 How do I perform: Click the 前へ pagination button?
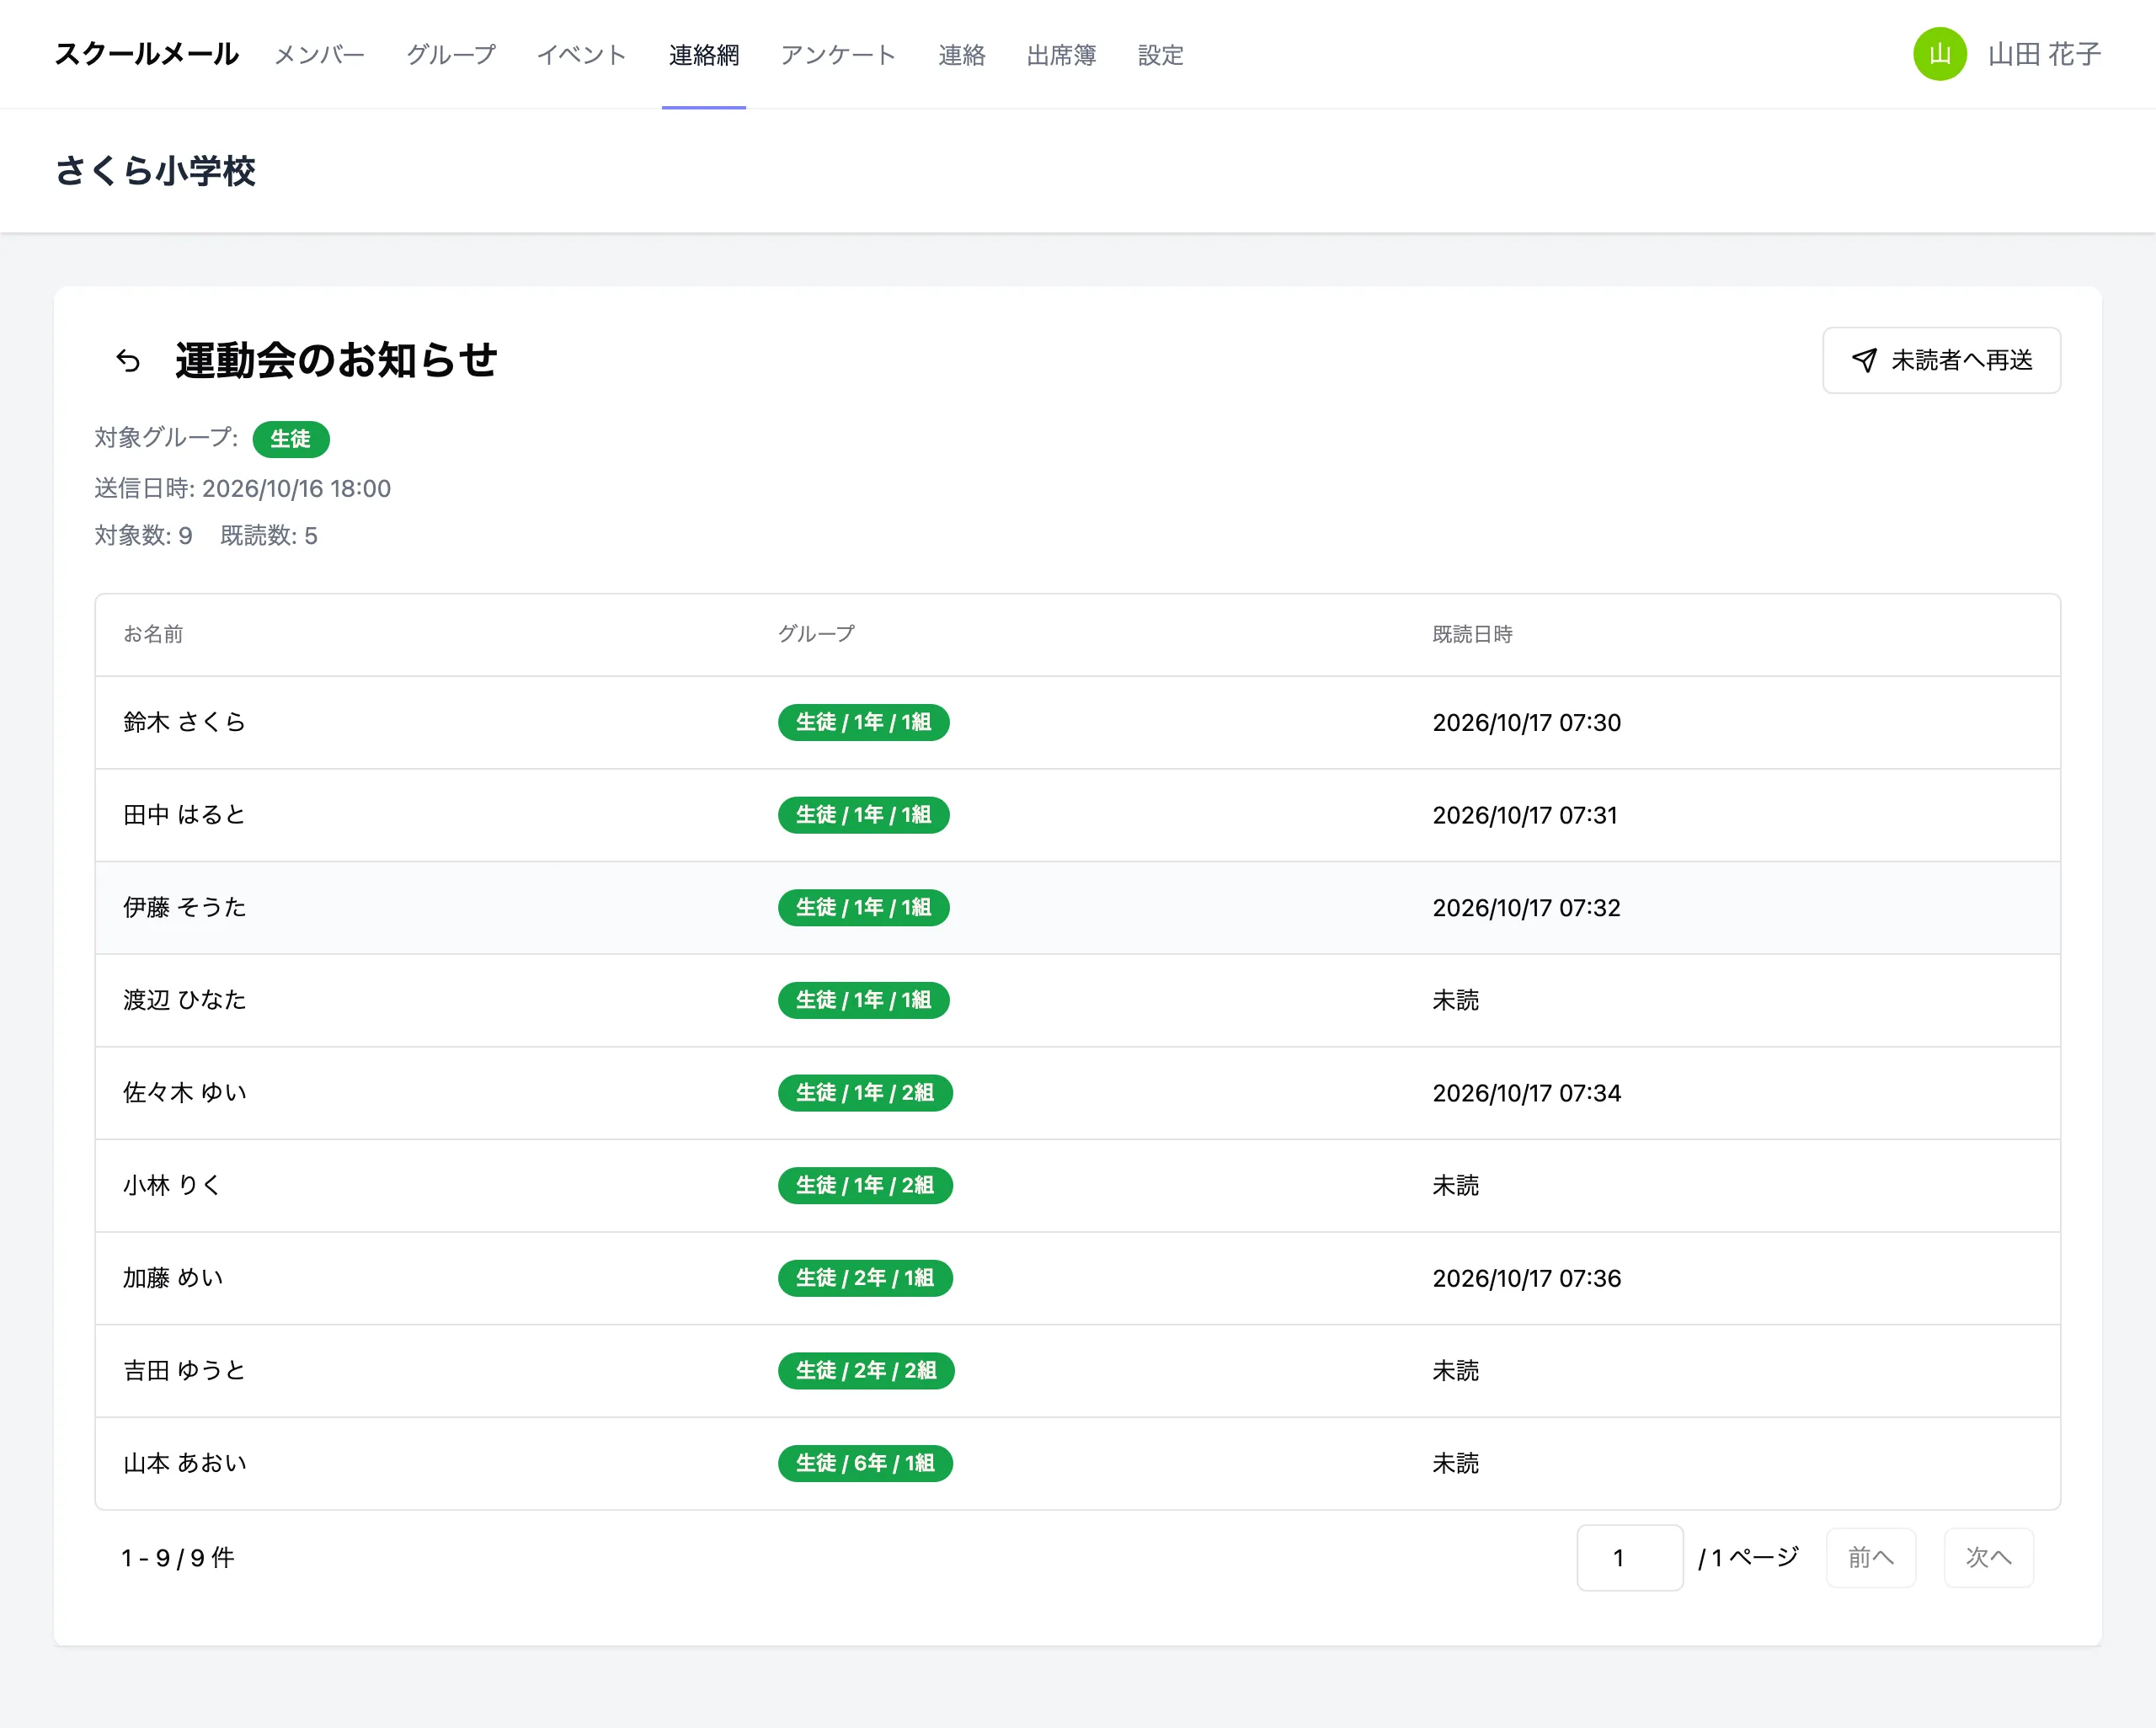tap(1870, 1557)
